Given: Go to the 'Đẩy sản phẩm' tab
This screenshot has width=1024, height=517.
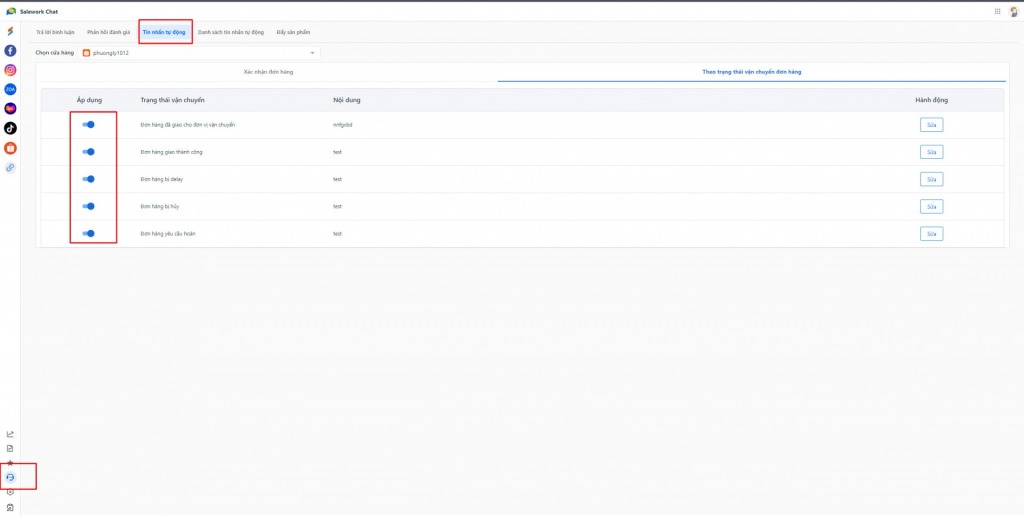Looking at the screenshot, I should [293, 32].
